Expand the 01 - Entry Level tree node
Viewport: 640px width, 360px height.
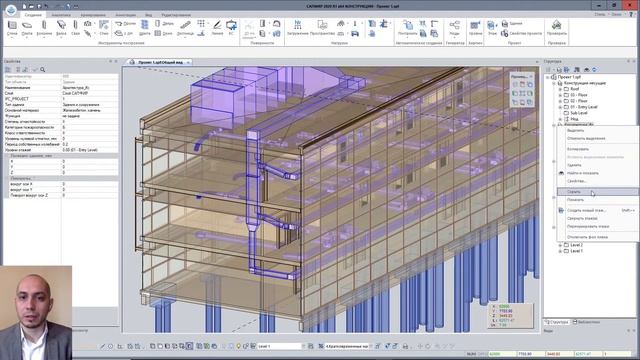click(560, 107)
